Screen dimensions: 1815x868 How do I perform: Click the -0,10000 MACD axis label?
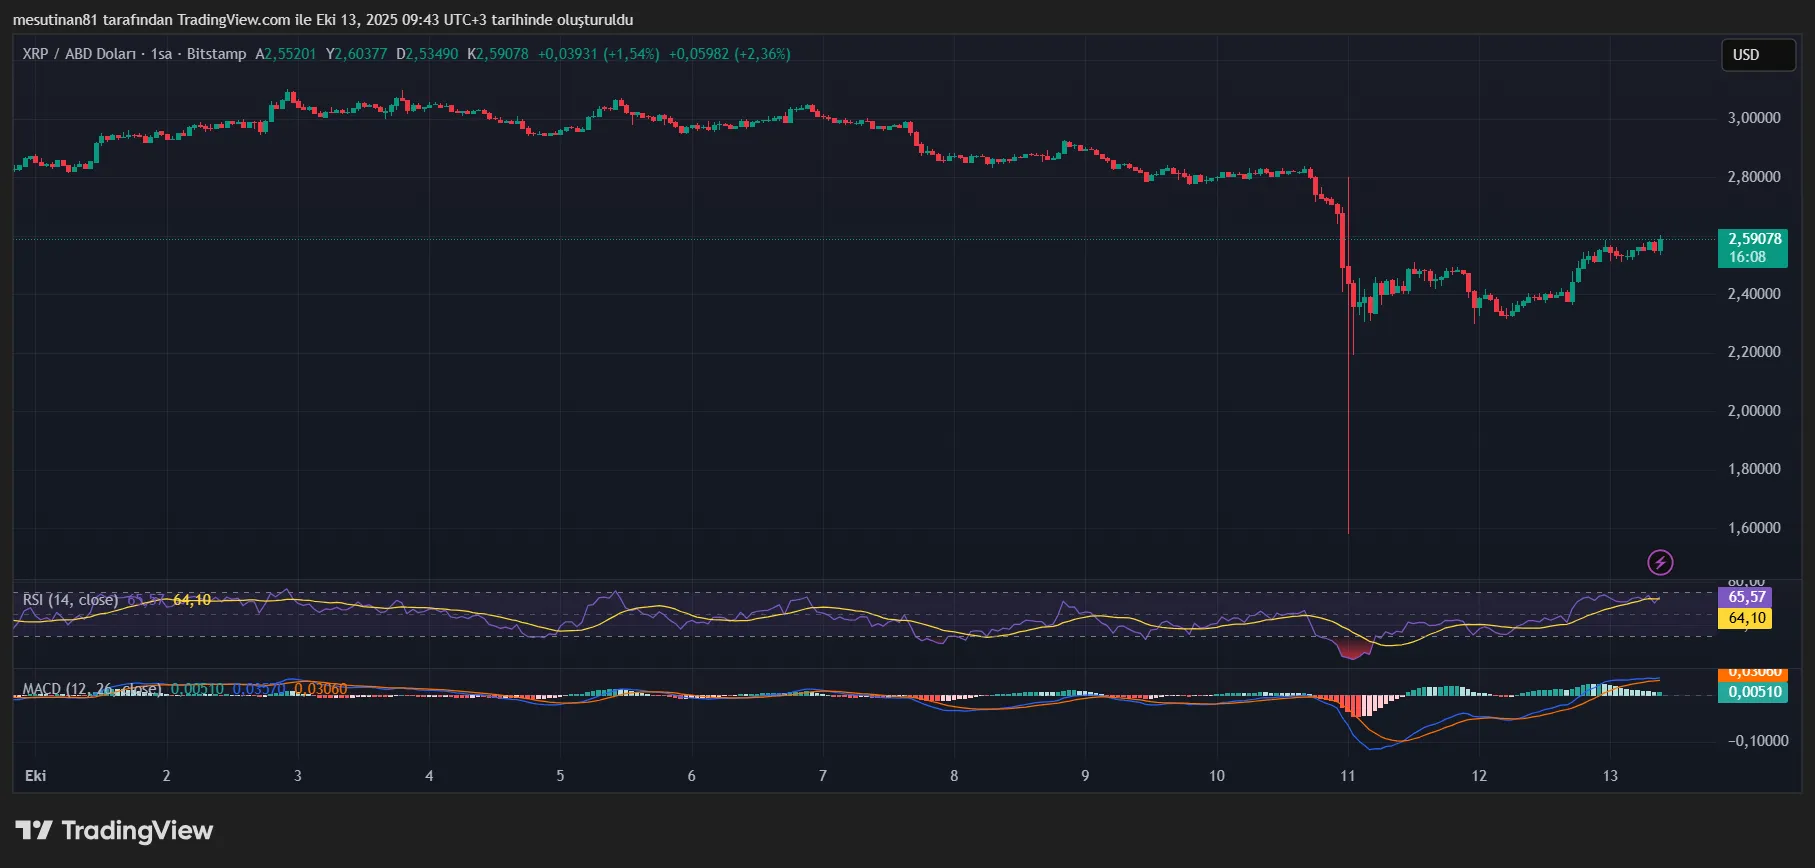[x=1758, y=741]
